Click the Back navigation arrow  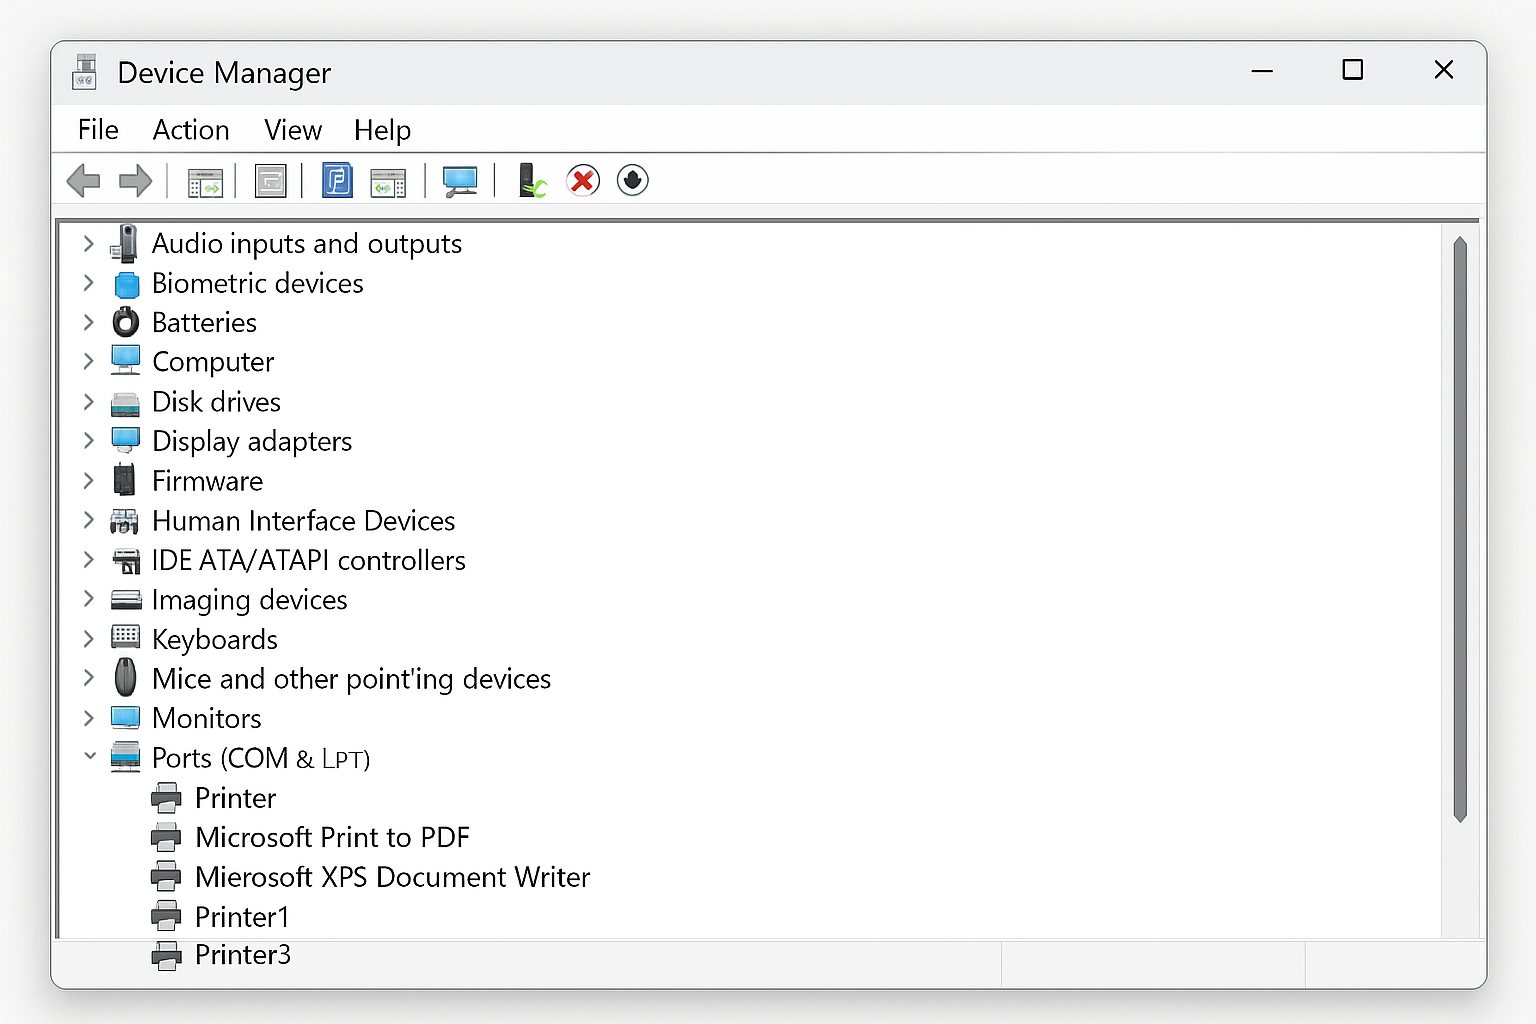84,180
